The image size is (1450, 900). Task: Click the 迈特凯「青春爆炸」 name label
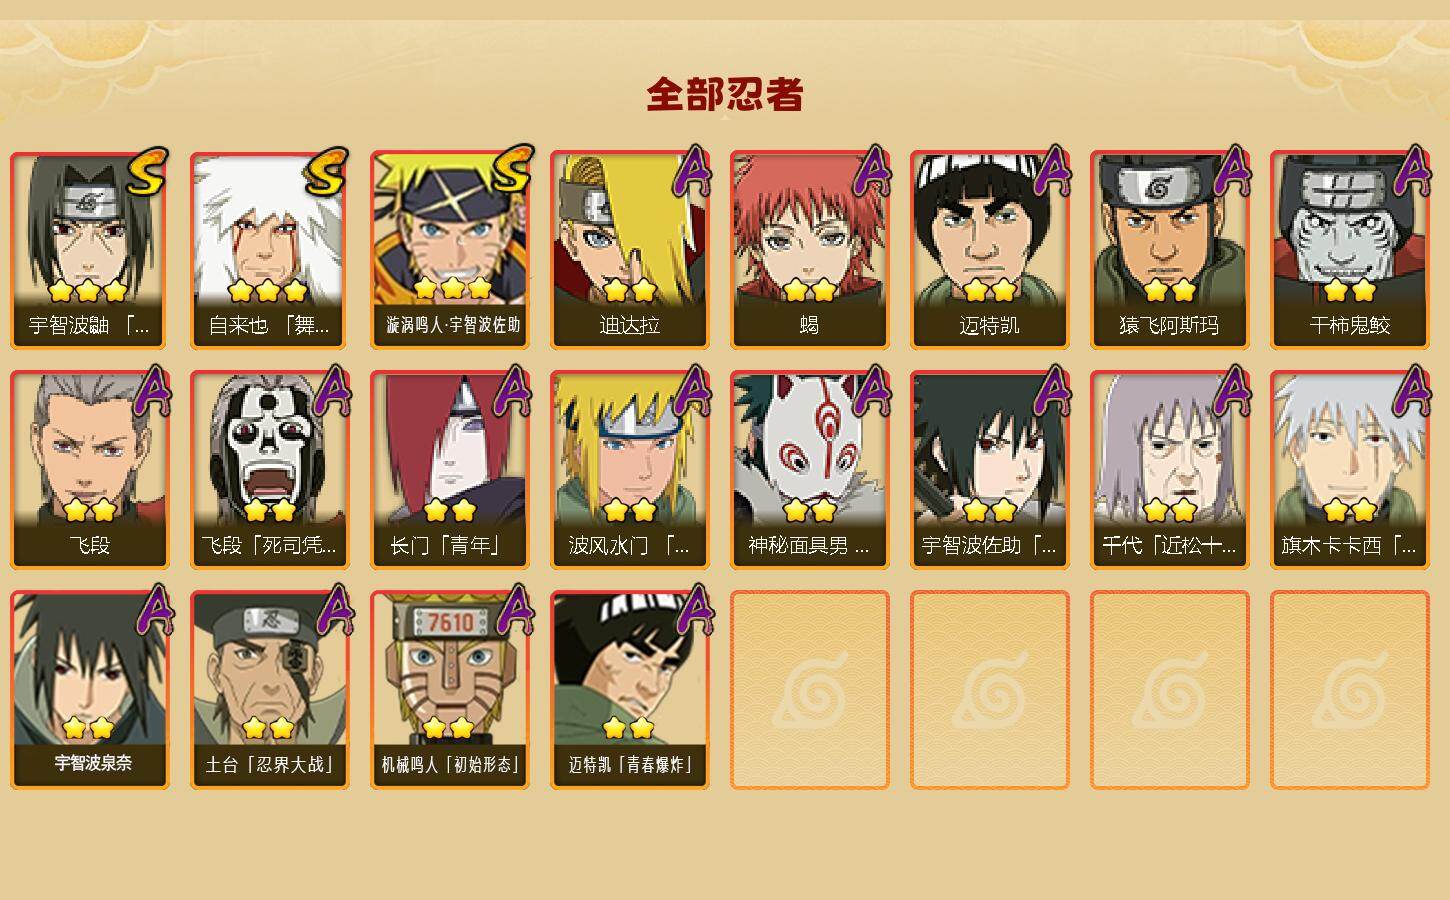(630, 765)
